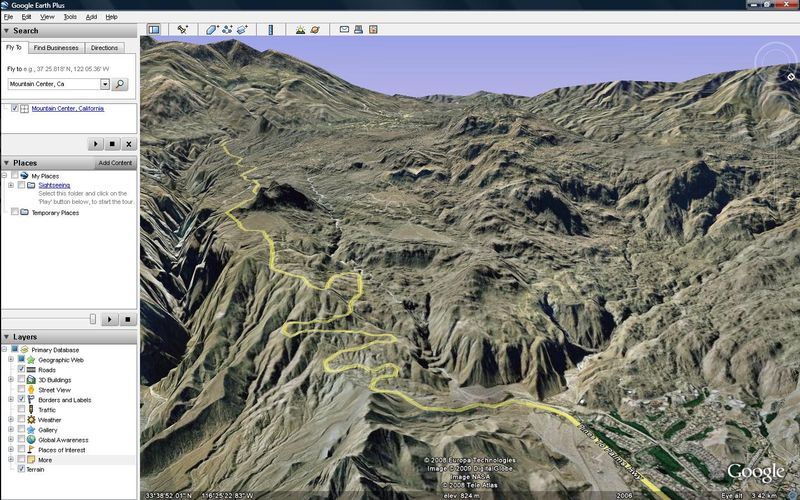The image size is (800, 500).
Task: Click Roads layer icon
Action: pos(31,370)
